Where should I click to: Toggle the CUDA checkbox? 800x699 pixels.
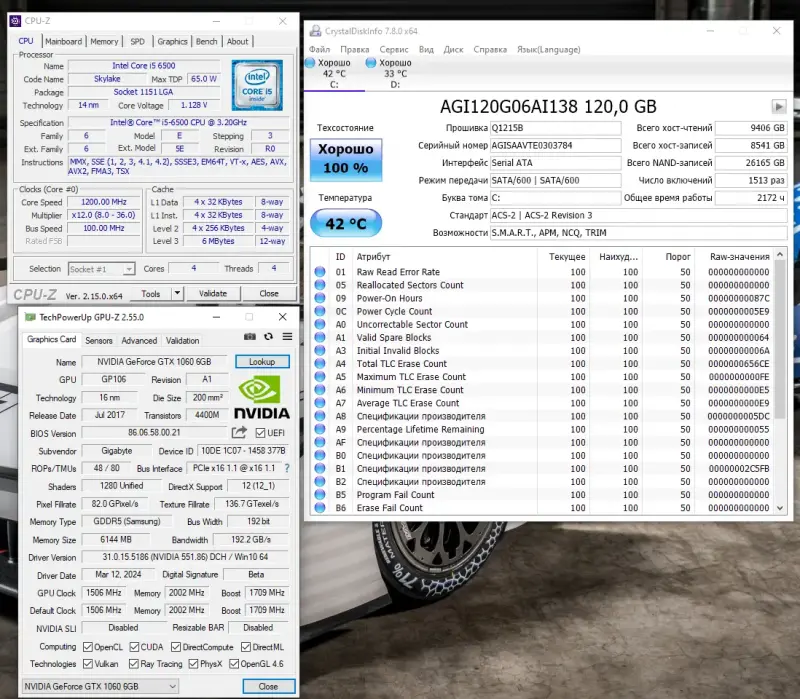(x=134, y=647)
